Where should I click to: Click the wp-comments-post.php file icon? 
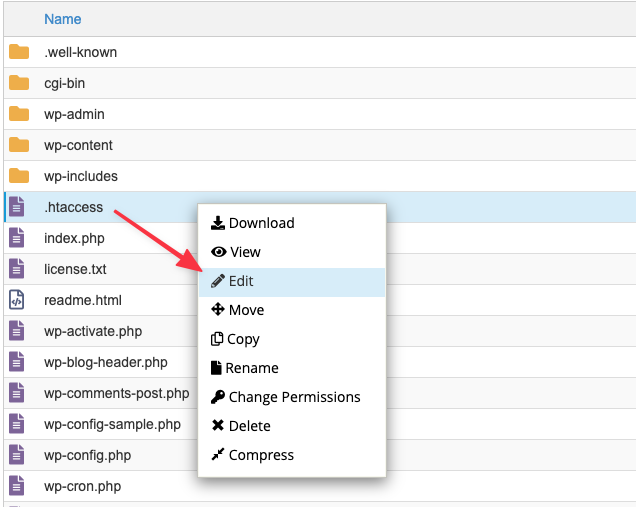click(17, 393)
